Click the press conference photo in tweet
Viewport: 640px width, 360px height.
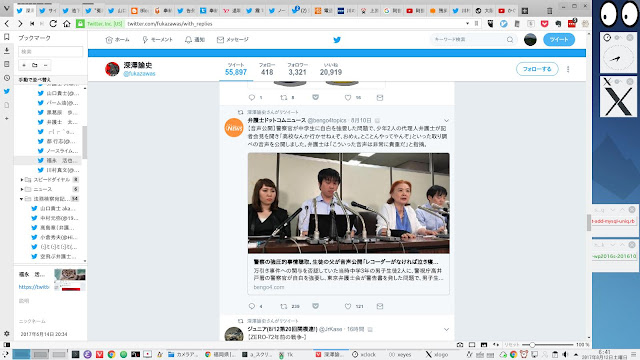pos(349,203)
